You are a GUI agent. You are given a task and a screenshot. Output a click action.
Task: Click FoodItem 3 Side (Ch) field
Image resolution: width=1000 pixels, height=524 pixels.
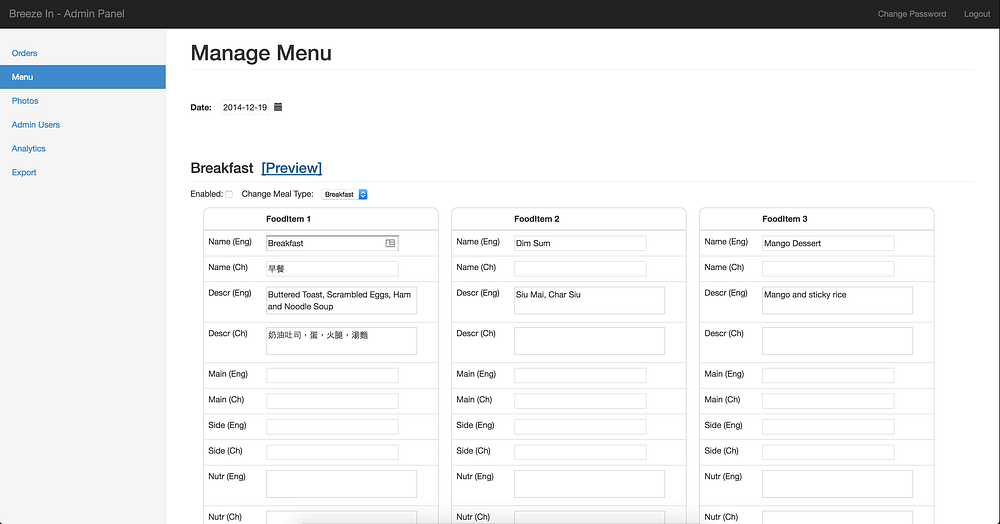[x=828, y=452]
